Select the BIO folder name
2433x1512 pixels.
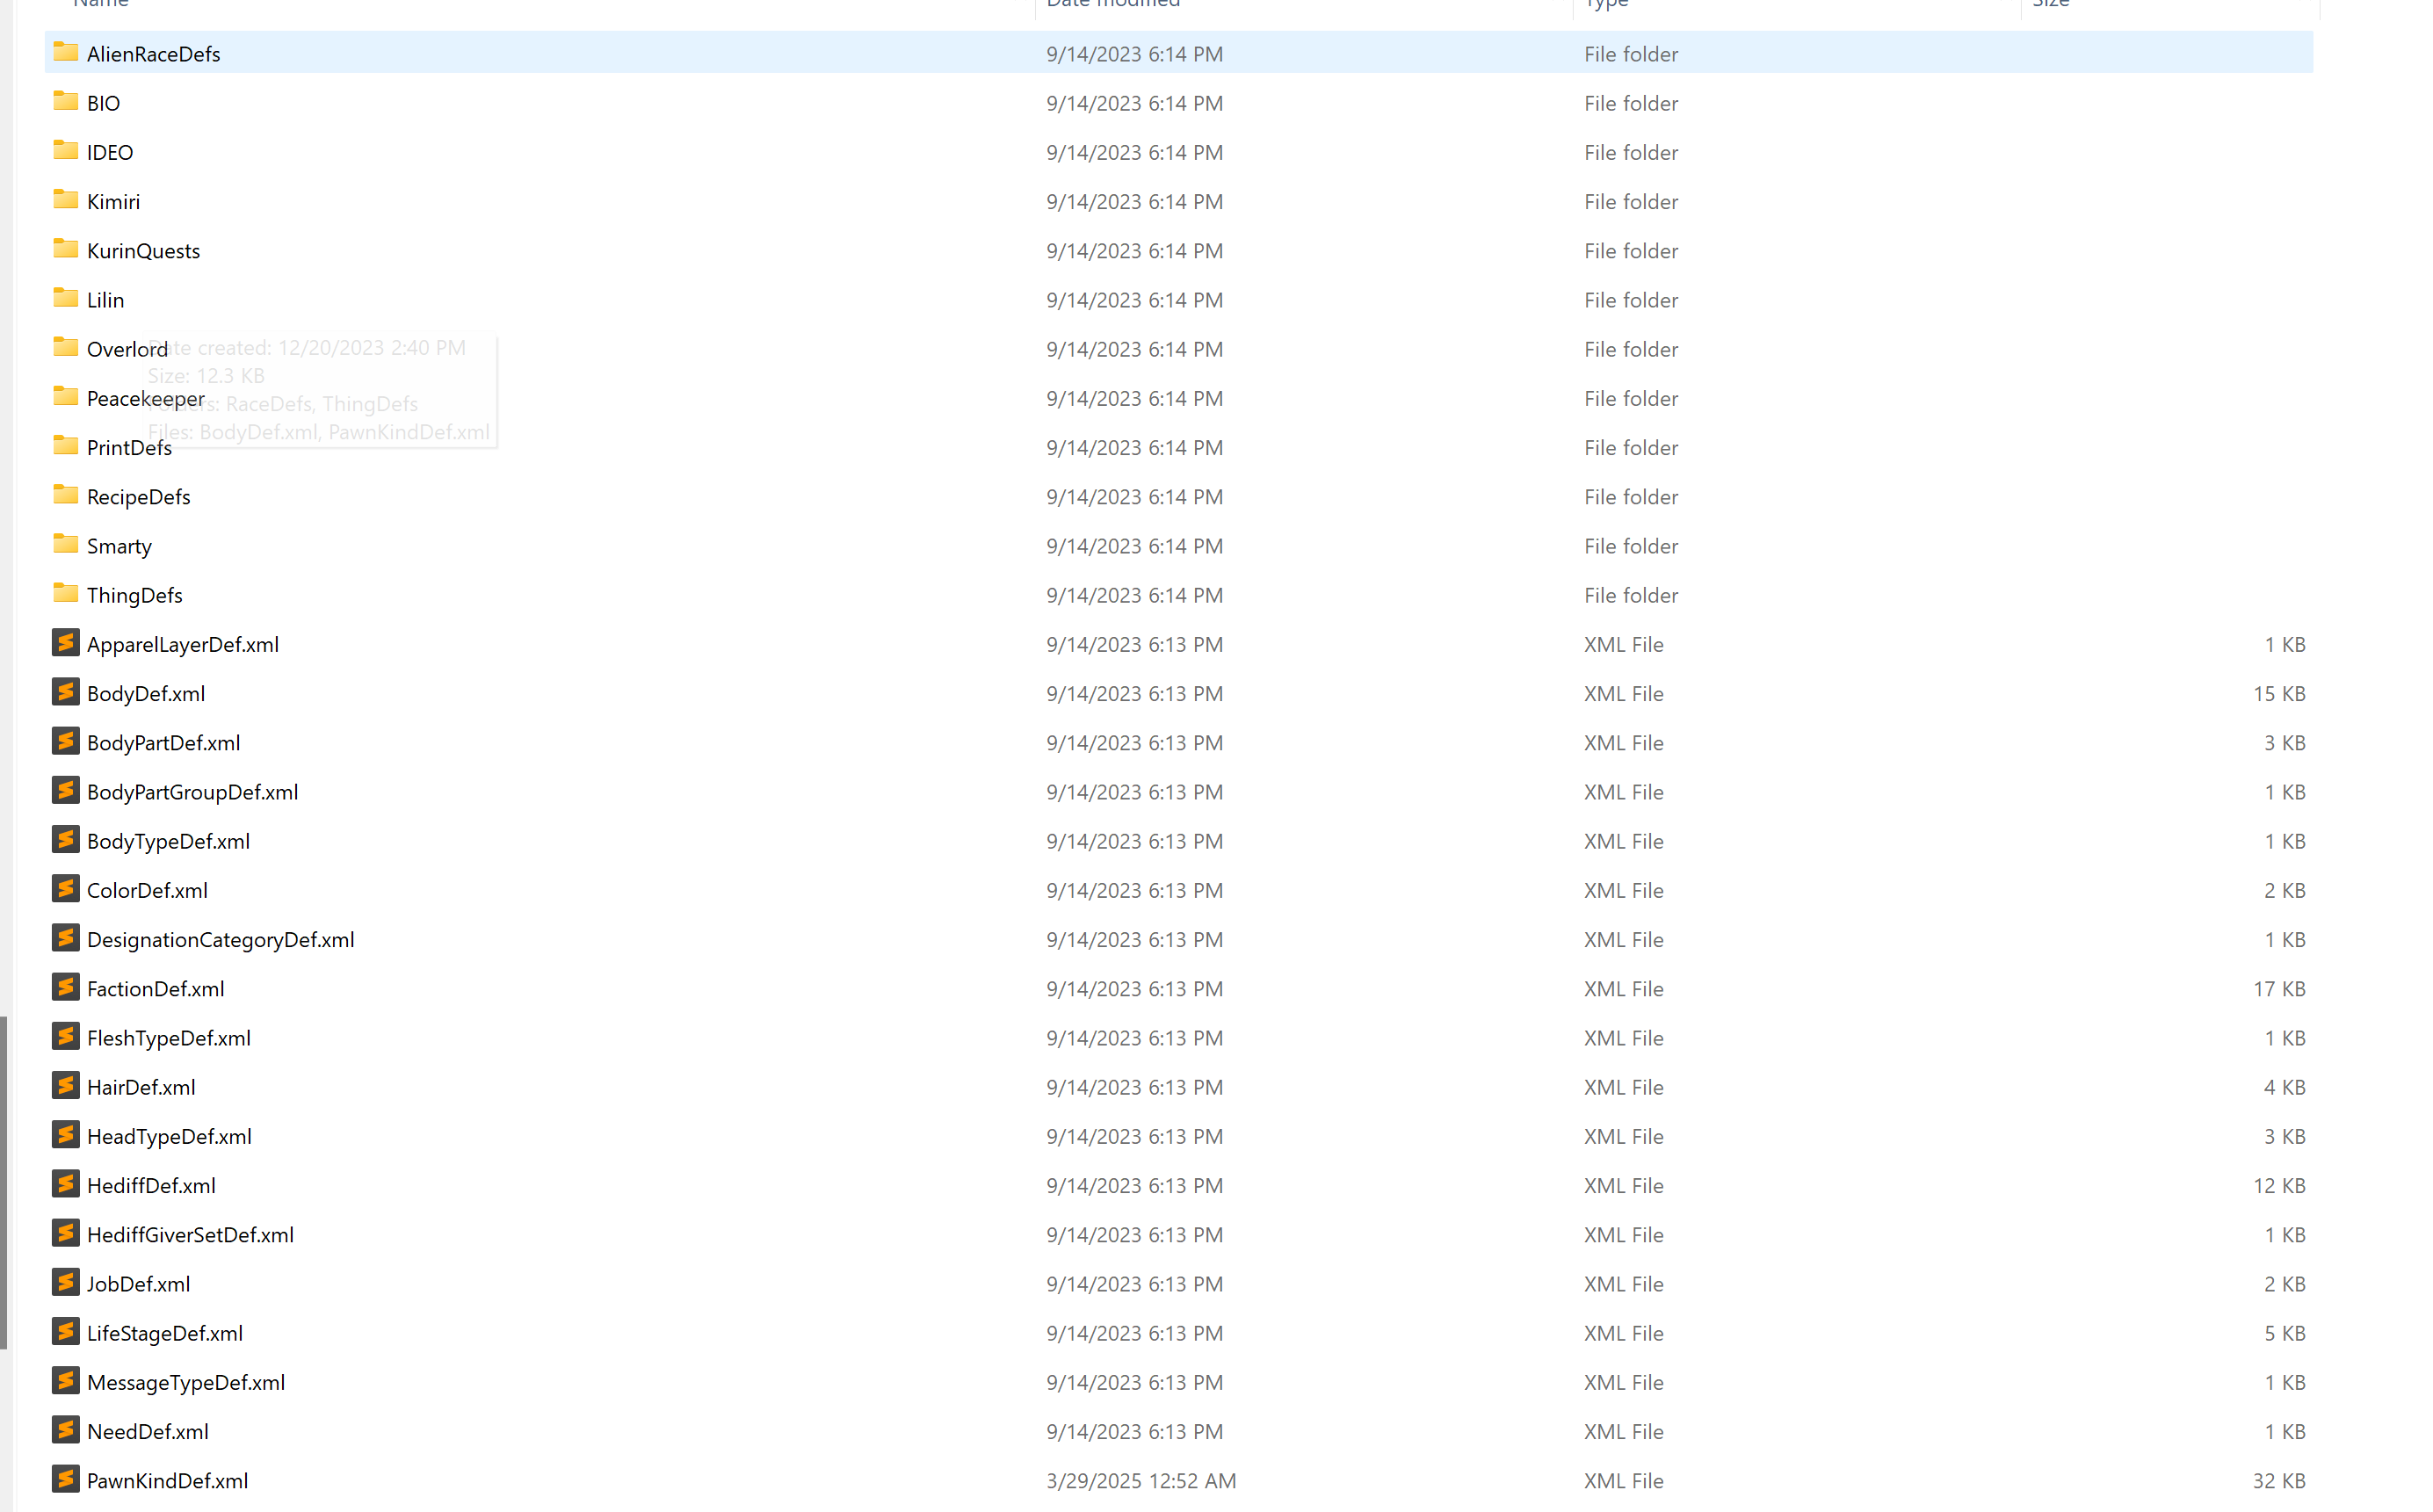(x=103, y=103)
